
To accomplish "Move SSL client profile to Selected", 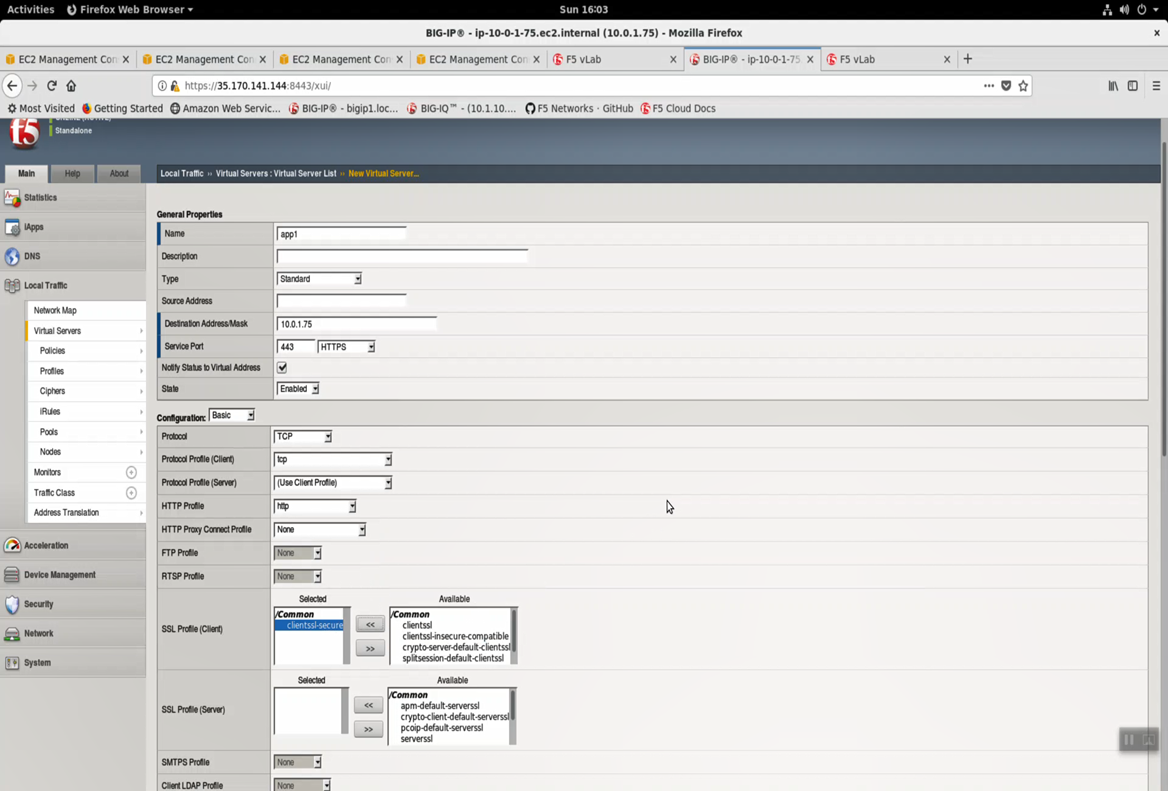I will tap(370, 624).
